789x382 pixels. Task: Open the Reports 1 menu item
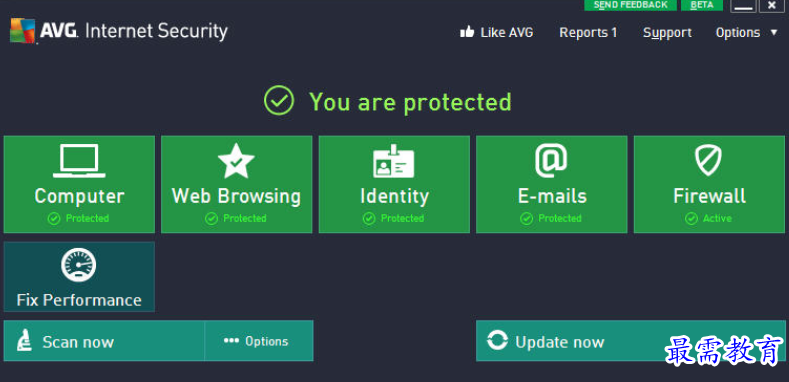coord(588,33)
